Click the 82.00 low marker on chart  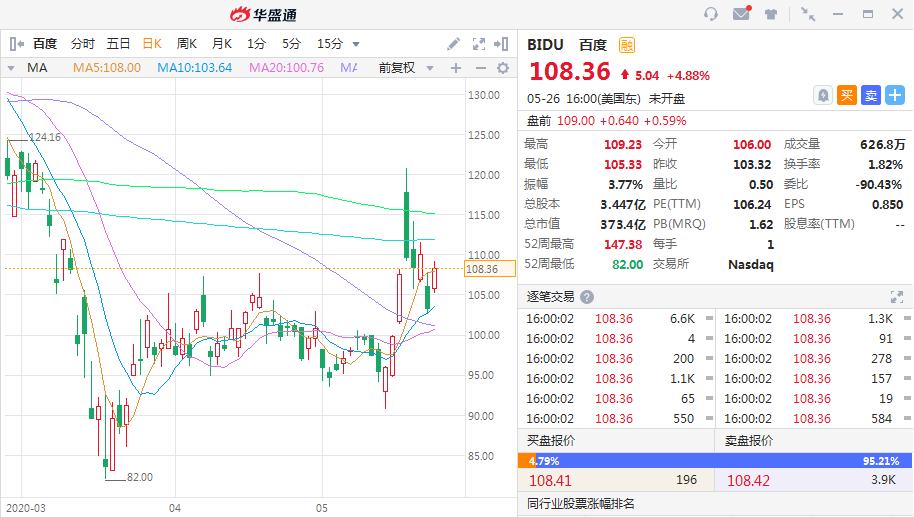[140, 477]
